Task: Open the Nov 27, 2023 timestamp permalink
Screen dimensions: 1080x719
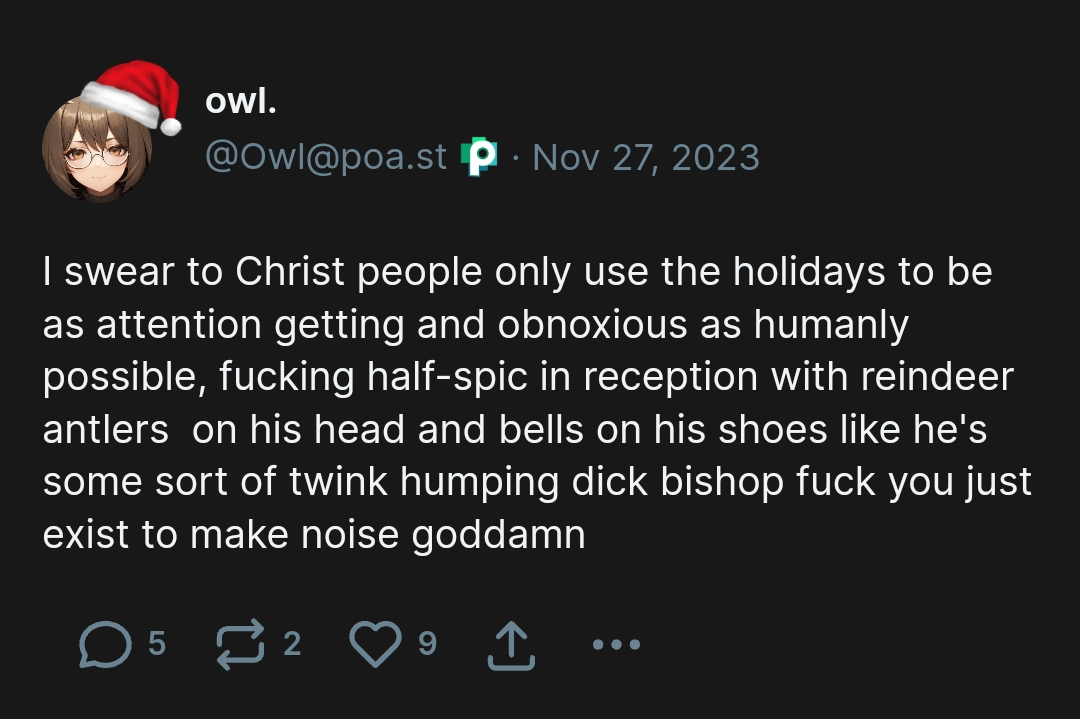Action: (646, 158)
